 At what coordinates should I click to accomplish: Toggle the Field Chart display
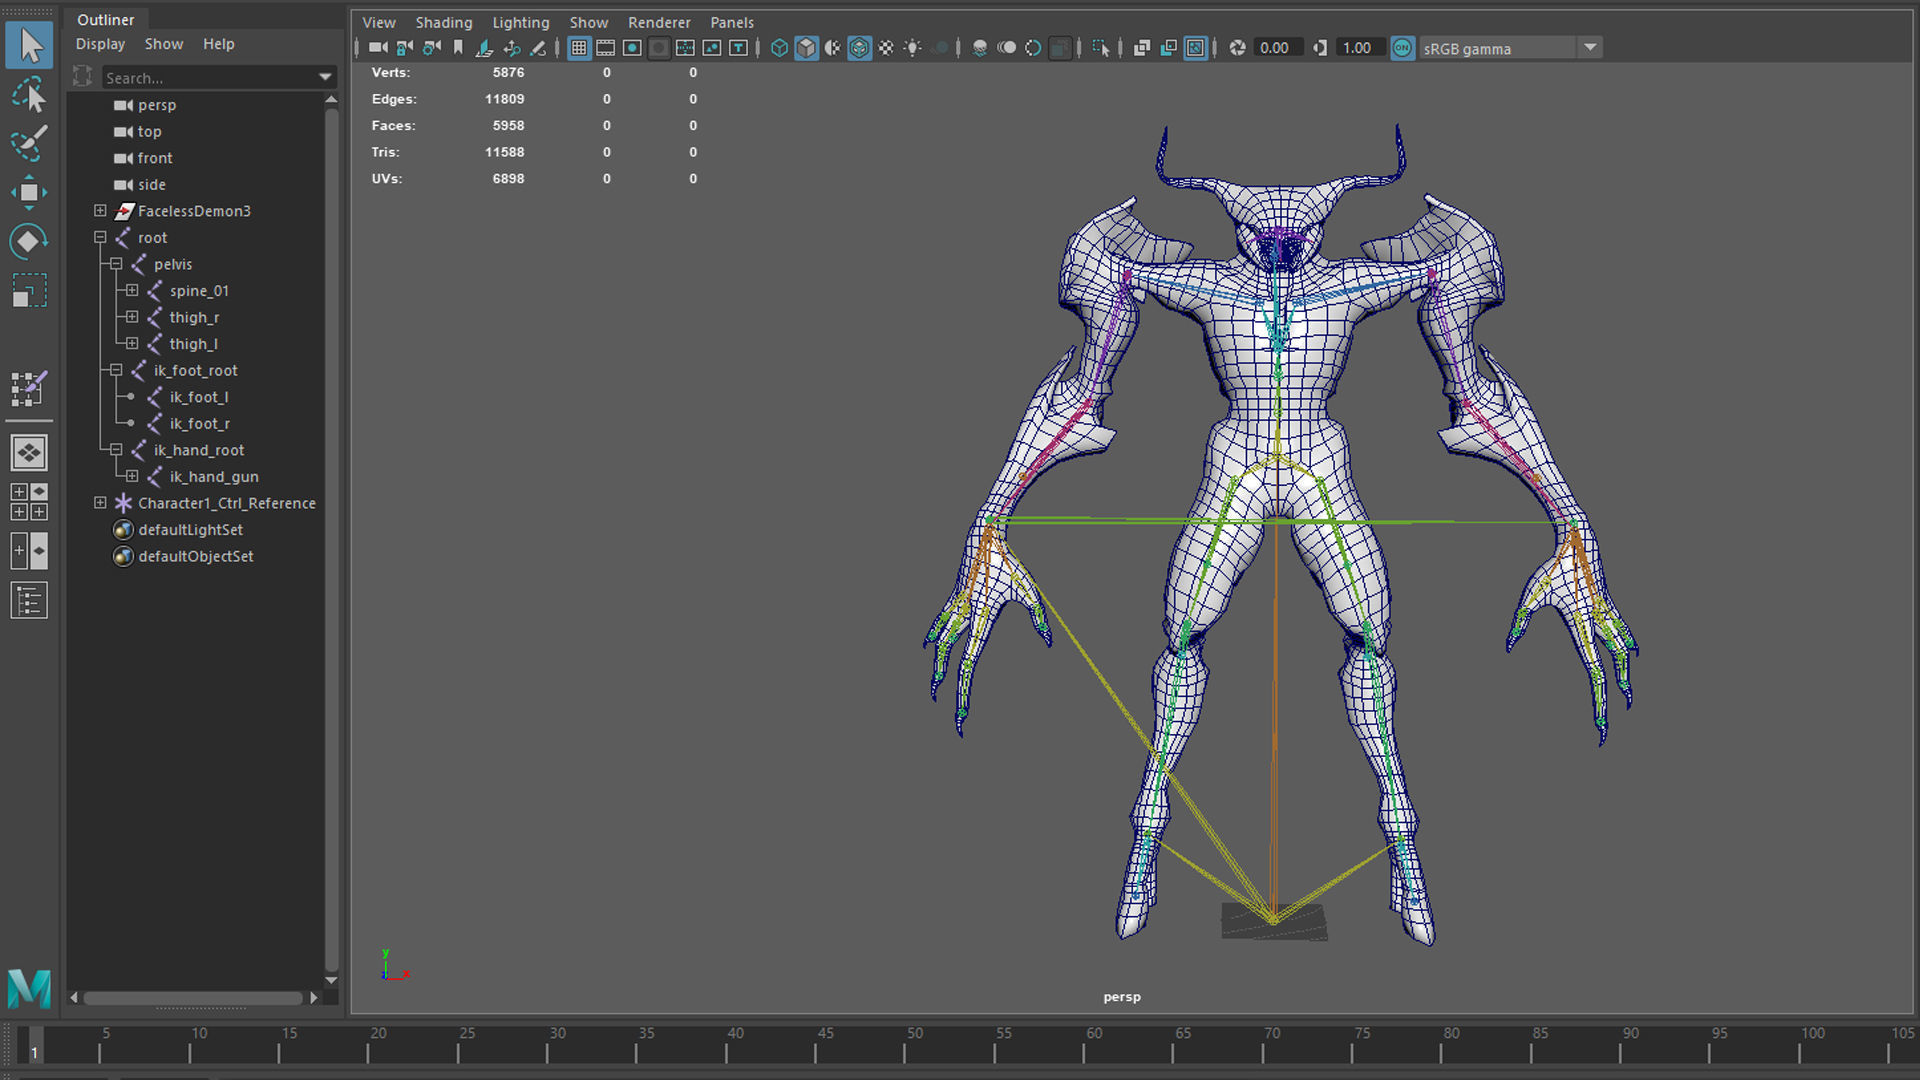point(685,48)
